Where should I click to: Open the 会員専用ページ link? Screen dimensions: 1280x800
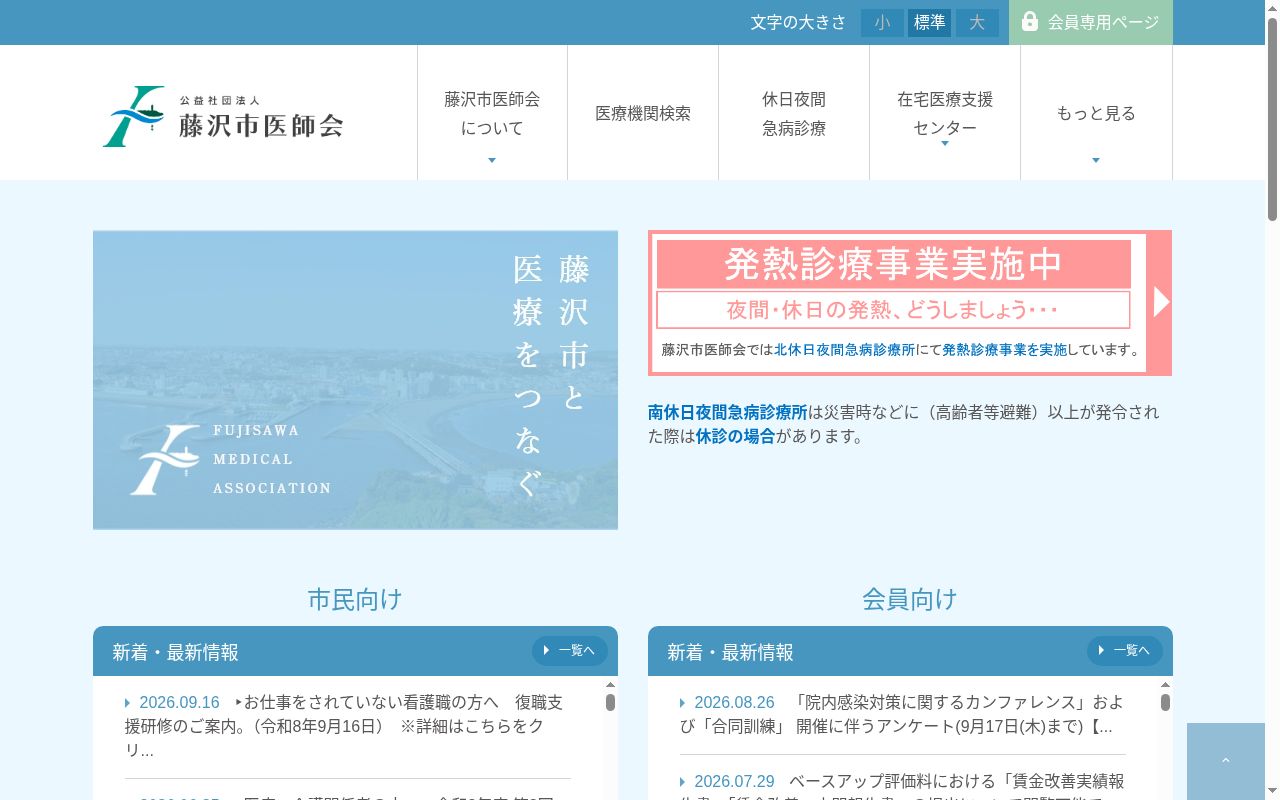pos(1091,22)
